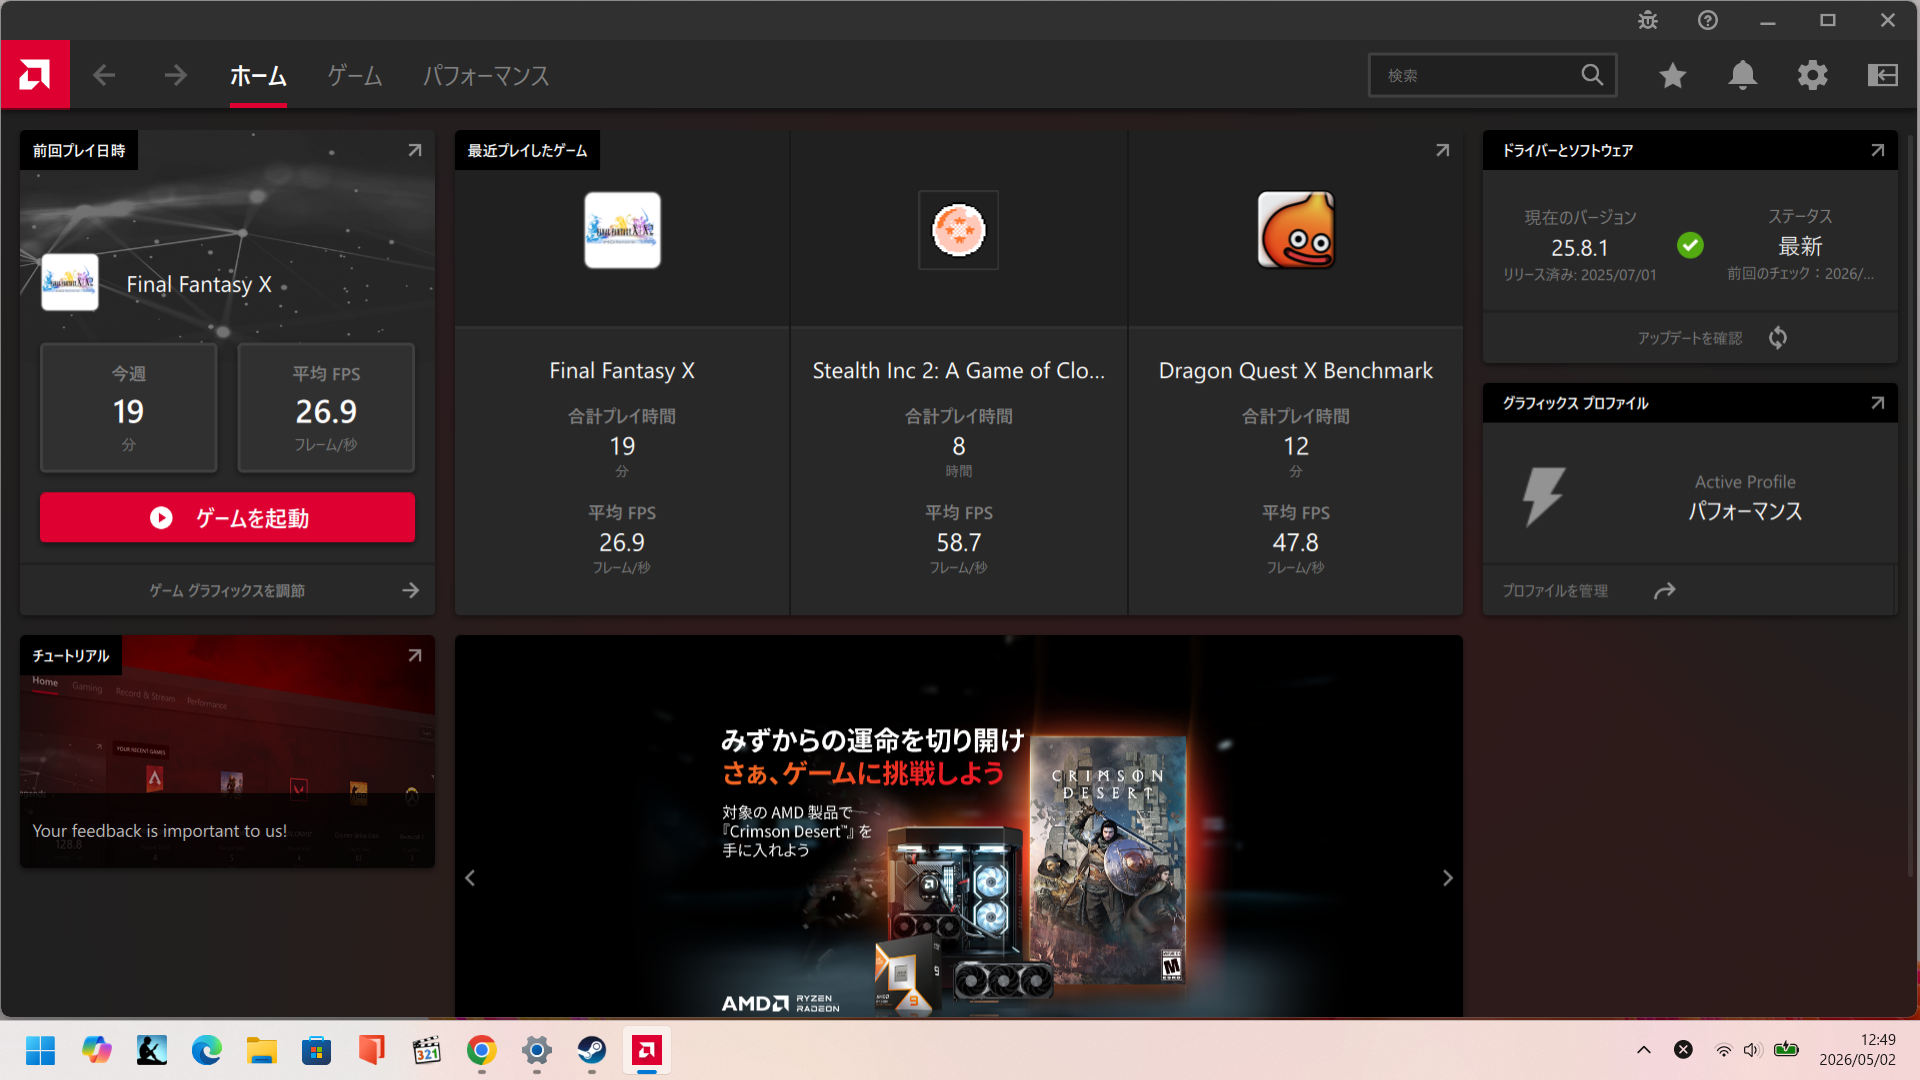Toggle the sidebar panel icon

(1883, 75)
